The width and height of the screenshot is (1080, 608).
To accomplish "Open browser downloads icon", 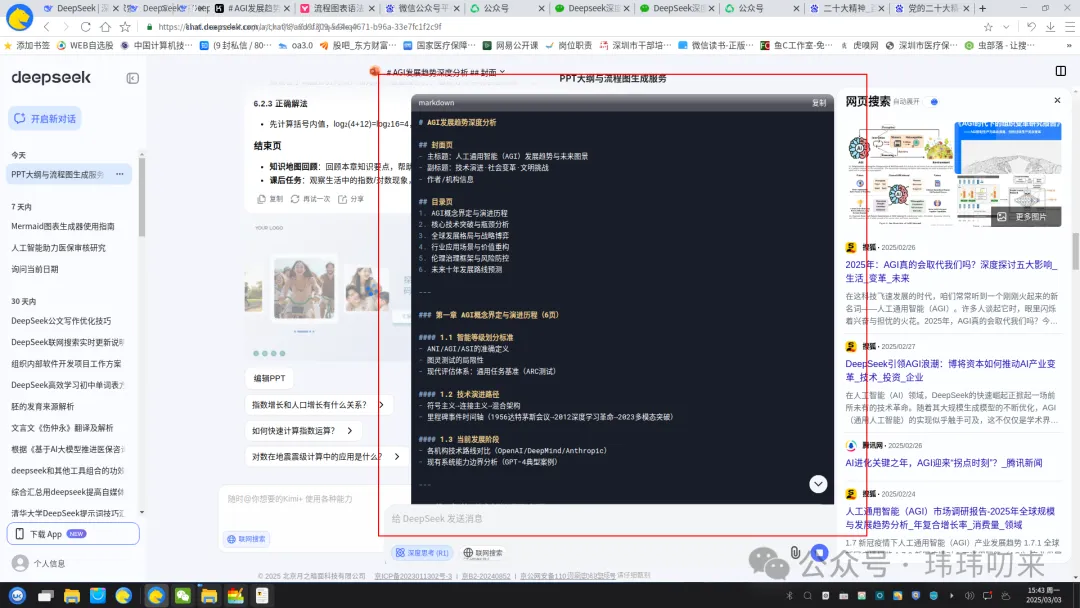I will 1050,27.
